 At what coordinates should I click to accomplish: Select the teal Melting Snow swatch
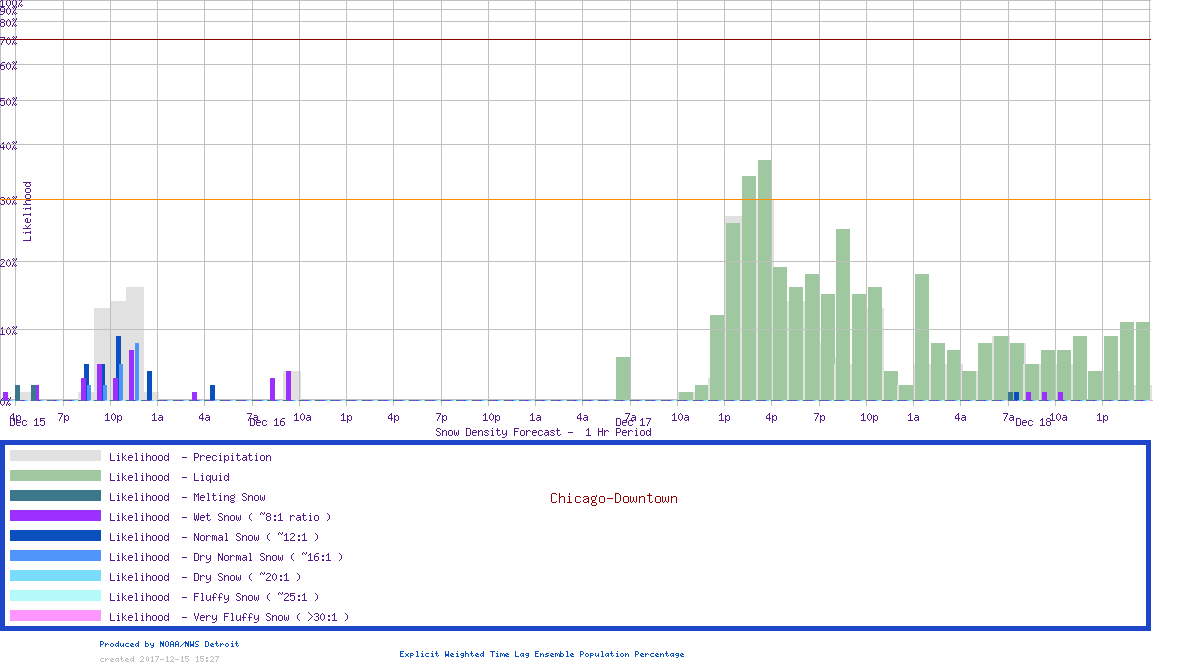click(55, 496)
